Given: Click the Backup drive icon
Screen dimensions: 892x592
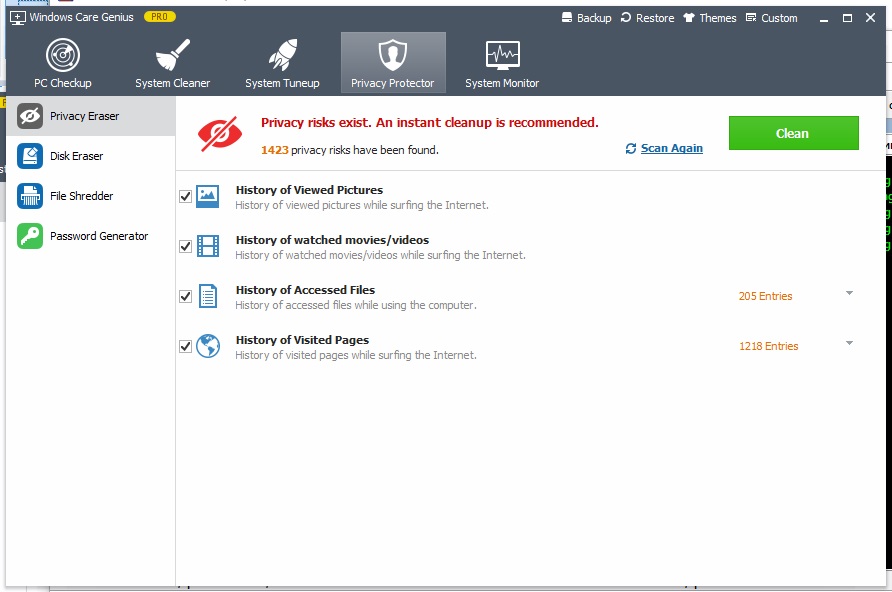Looking at the screenshot, I should 567,18.
